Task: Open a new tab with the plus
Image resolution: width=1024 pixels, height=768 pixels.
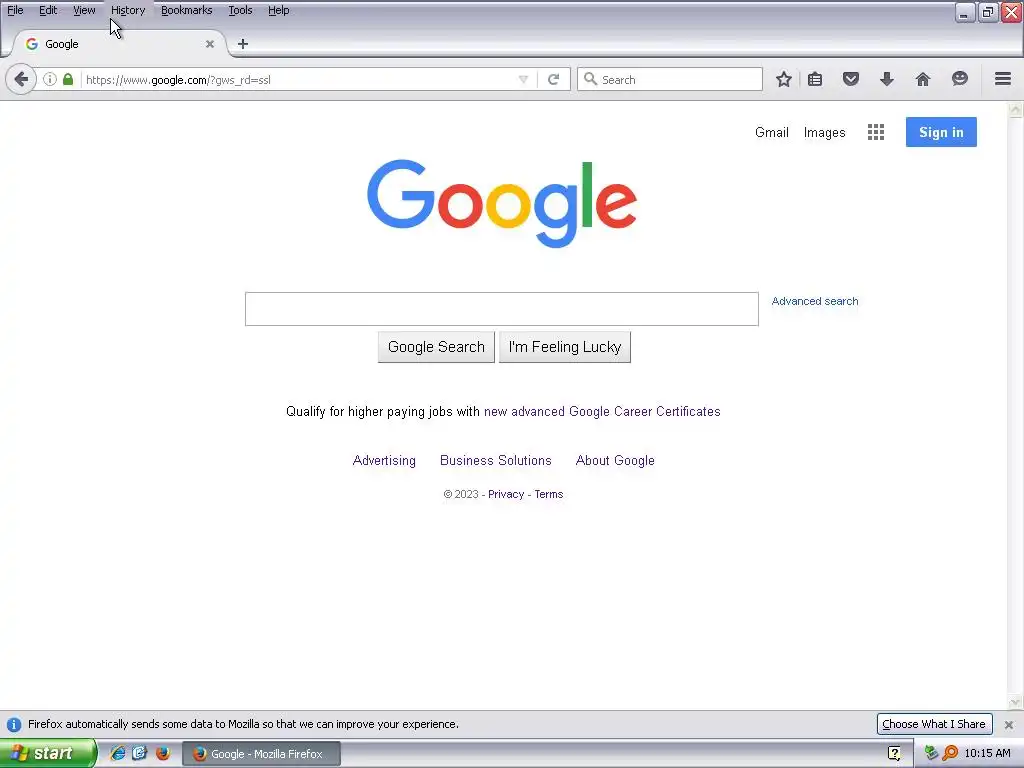Action: (243, 44)
